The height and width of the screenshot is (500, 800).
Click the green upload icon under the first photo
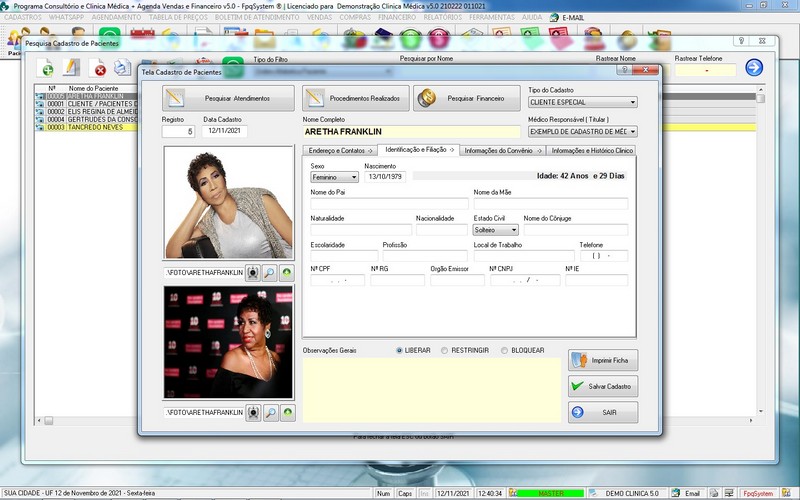point(287,272)
